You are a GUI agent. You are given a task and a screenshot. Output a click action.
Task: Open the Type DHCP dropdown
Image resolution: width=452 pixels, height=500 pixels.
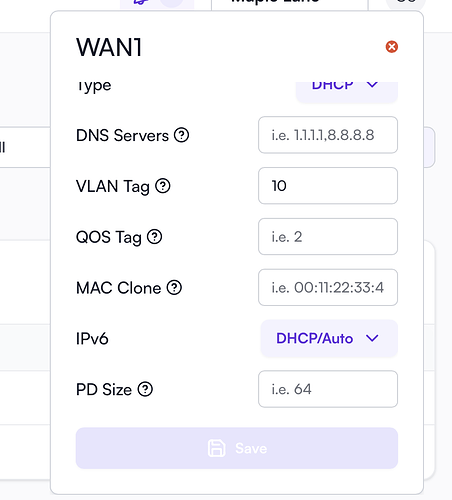[347, 90]
